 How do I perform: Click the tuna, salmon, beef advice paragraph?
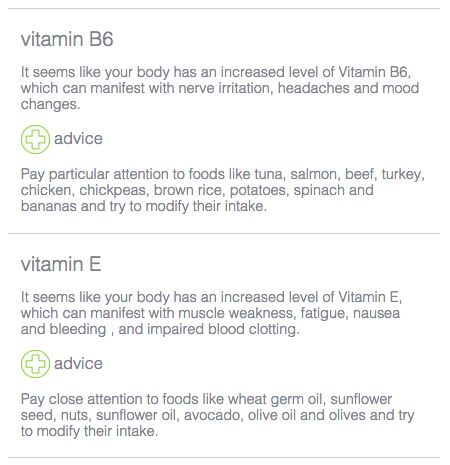[223, 190]
